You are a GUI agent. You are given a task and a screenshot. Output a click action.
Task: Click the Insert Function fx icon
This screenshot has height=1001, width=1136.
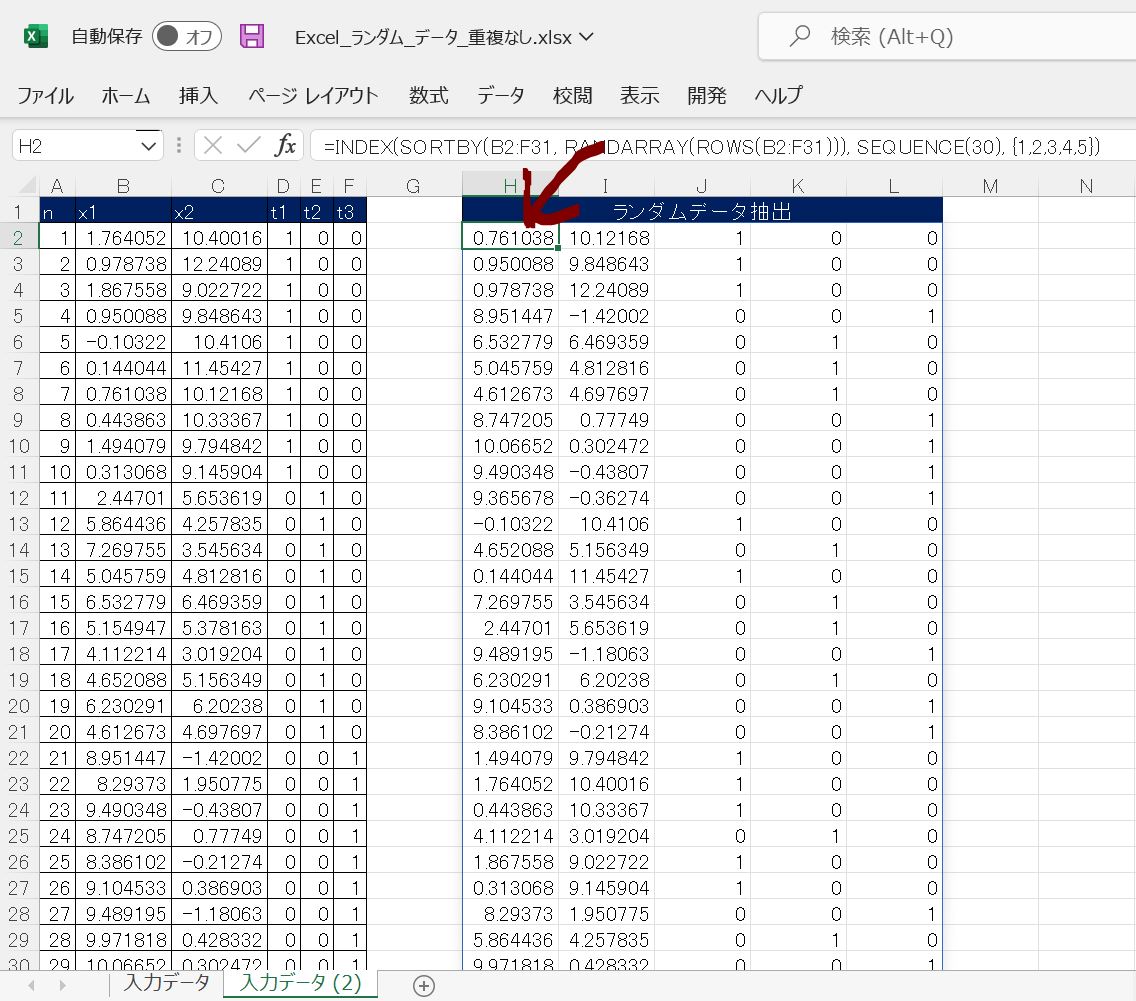pyautogui.click(x=285, y=146)
